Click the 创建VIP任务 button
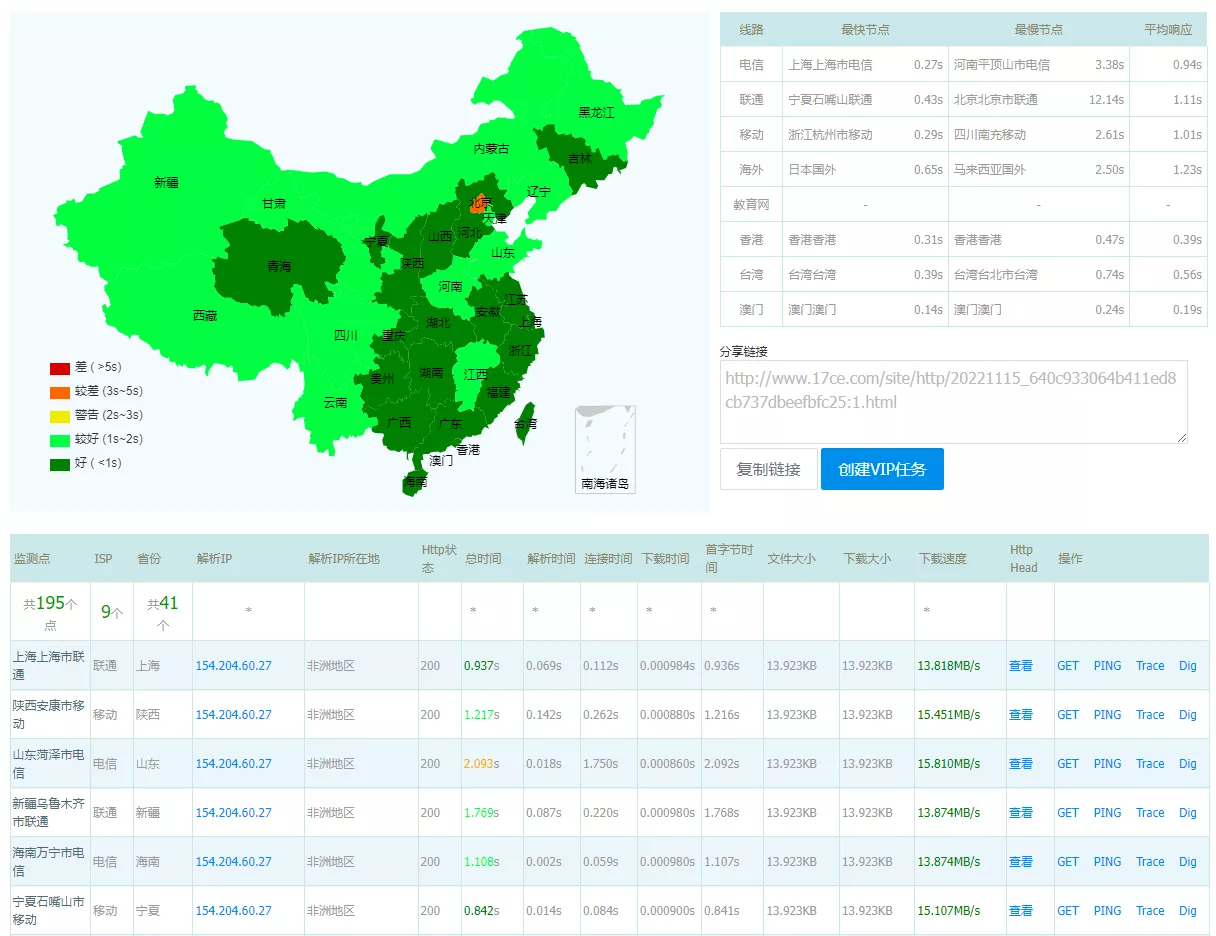The width and height of the screenshot is (1216, 936). click(881, 469)
